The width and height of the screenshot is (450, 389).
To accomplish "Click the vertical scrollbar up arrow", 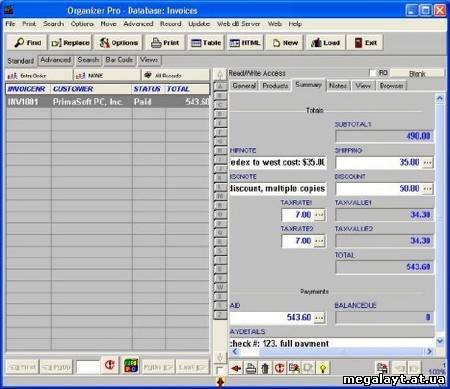I will click(x=440, y=98).
